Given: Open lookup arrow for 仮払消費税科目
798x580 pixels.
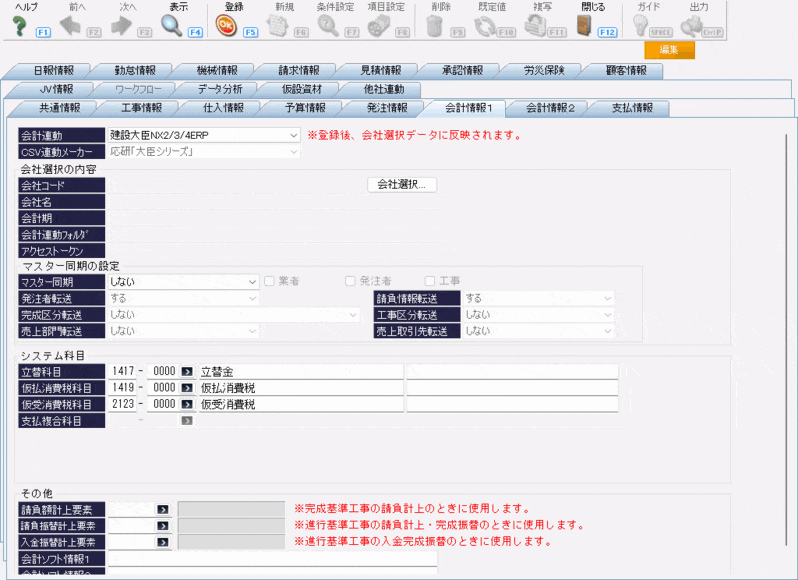Looking at the screenshot, I should click(186, 388).
